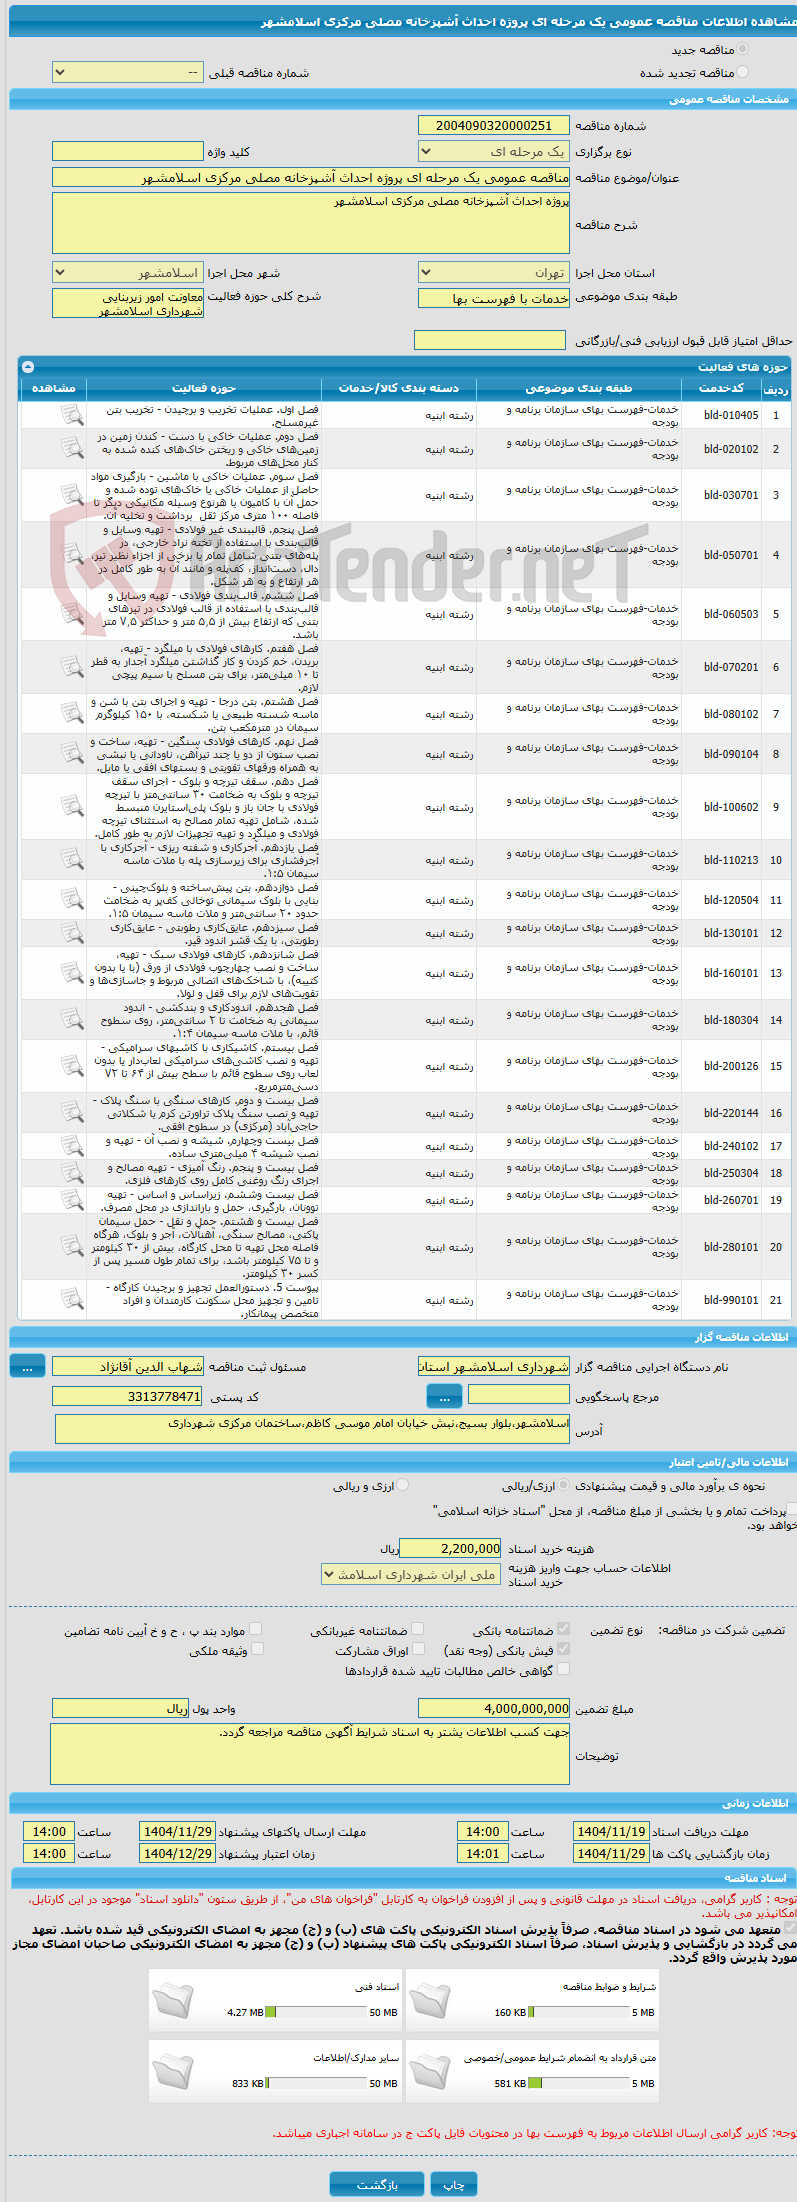Image resolution: width=797 pixels, height=2202 pixels.
Task: Click اسناد فنی size progress bar
Action: (317, 2013)
